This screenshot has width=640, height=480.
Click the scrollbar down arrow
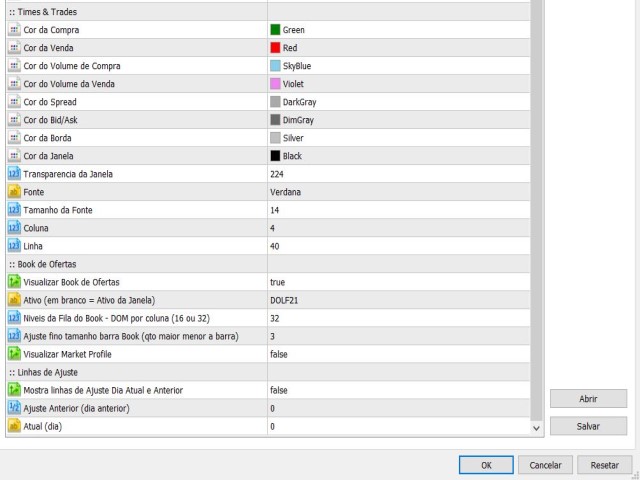click(x=536, y=428)
